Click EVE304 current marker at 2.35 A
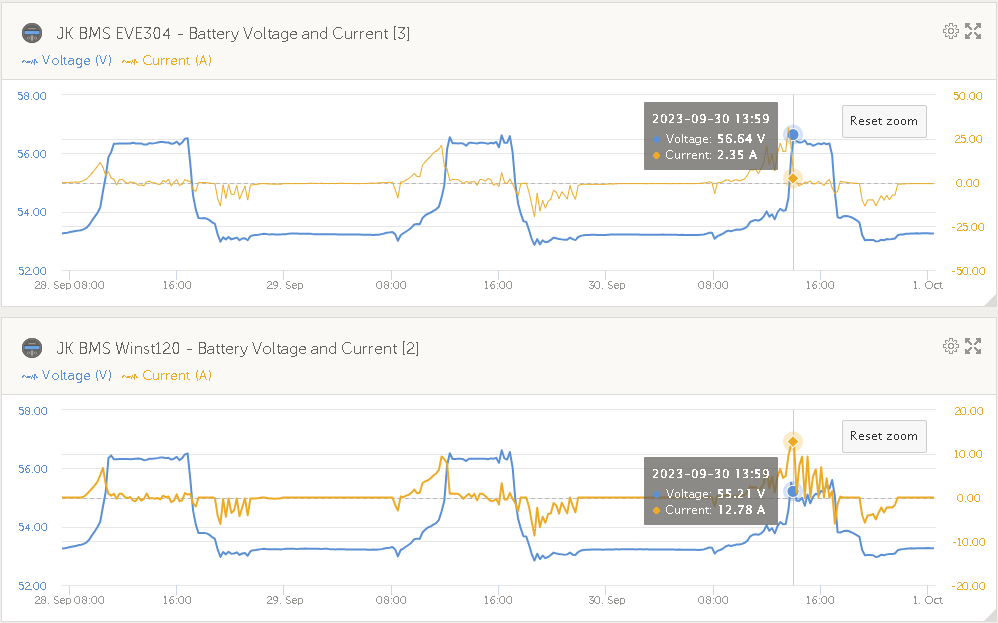Image resolution: width=998 pixels, height=623 pixels. pos(793,178)
